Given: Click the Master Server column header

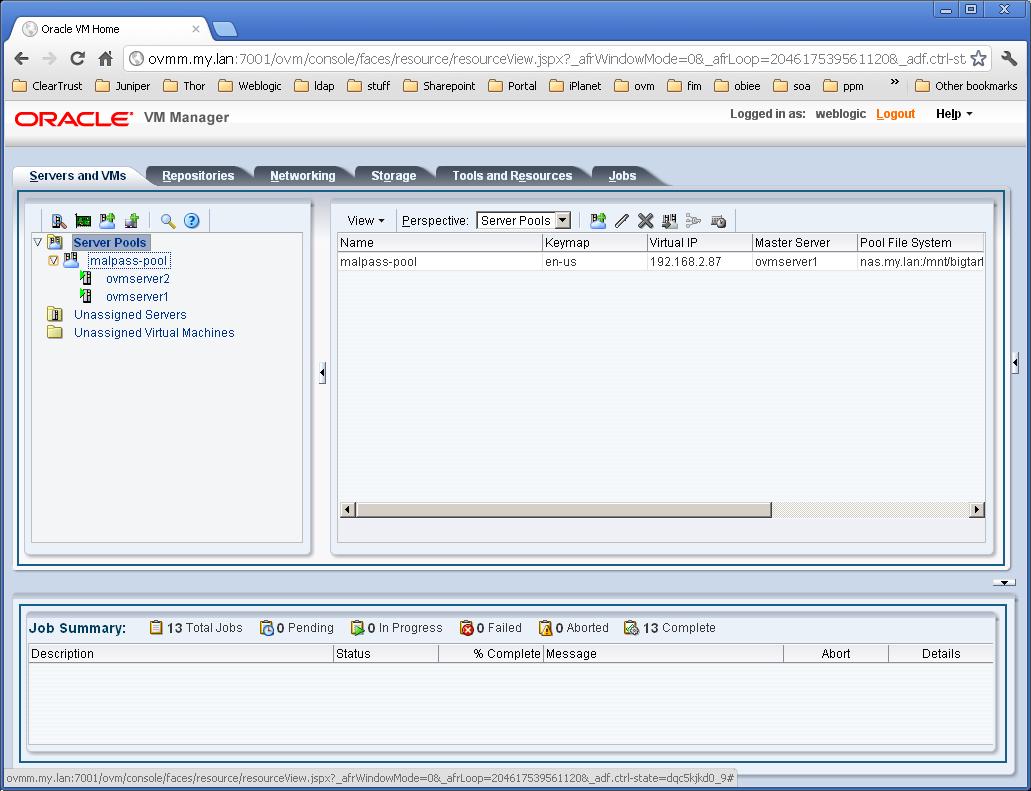Looking at the screenshot, I should coord(804,243).
